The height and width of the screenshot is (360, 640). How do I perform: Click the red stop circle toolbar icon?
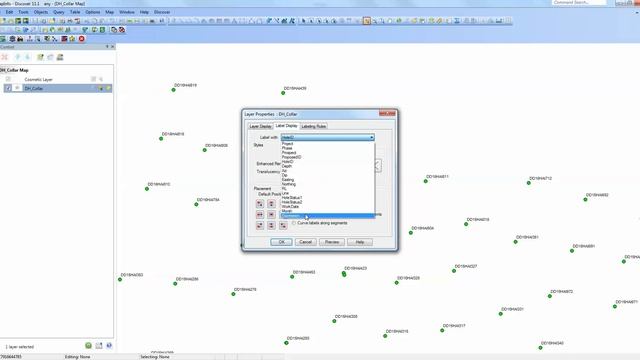[x=82, y=39]
